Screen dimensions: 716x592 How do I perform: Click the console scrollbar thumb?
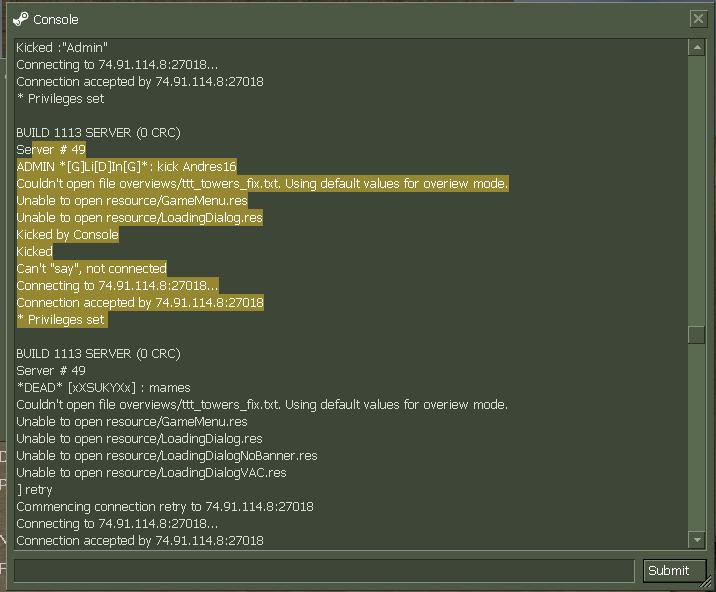coord(697,334)
